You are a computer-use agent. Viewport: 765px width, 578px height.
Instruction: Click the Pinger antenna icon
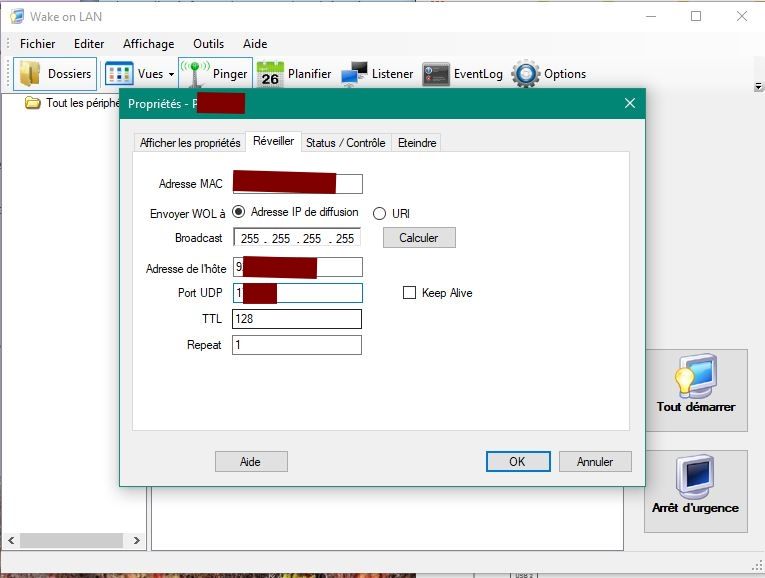(x=195, y=74)
